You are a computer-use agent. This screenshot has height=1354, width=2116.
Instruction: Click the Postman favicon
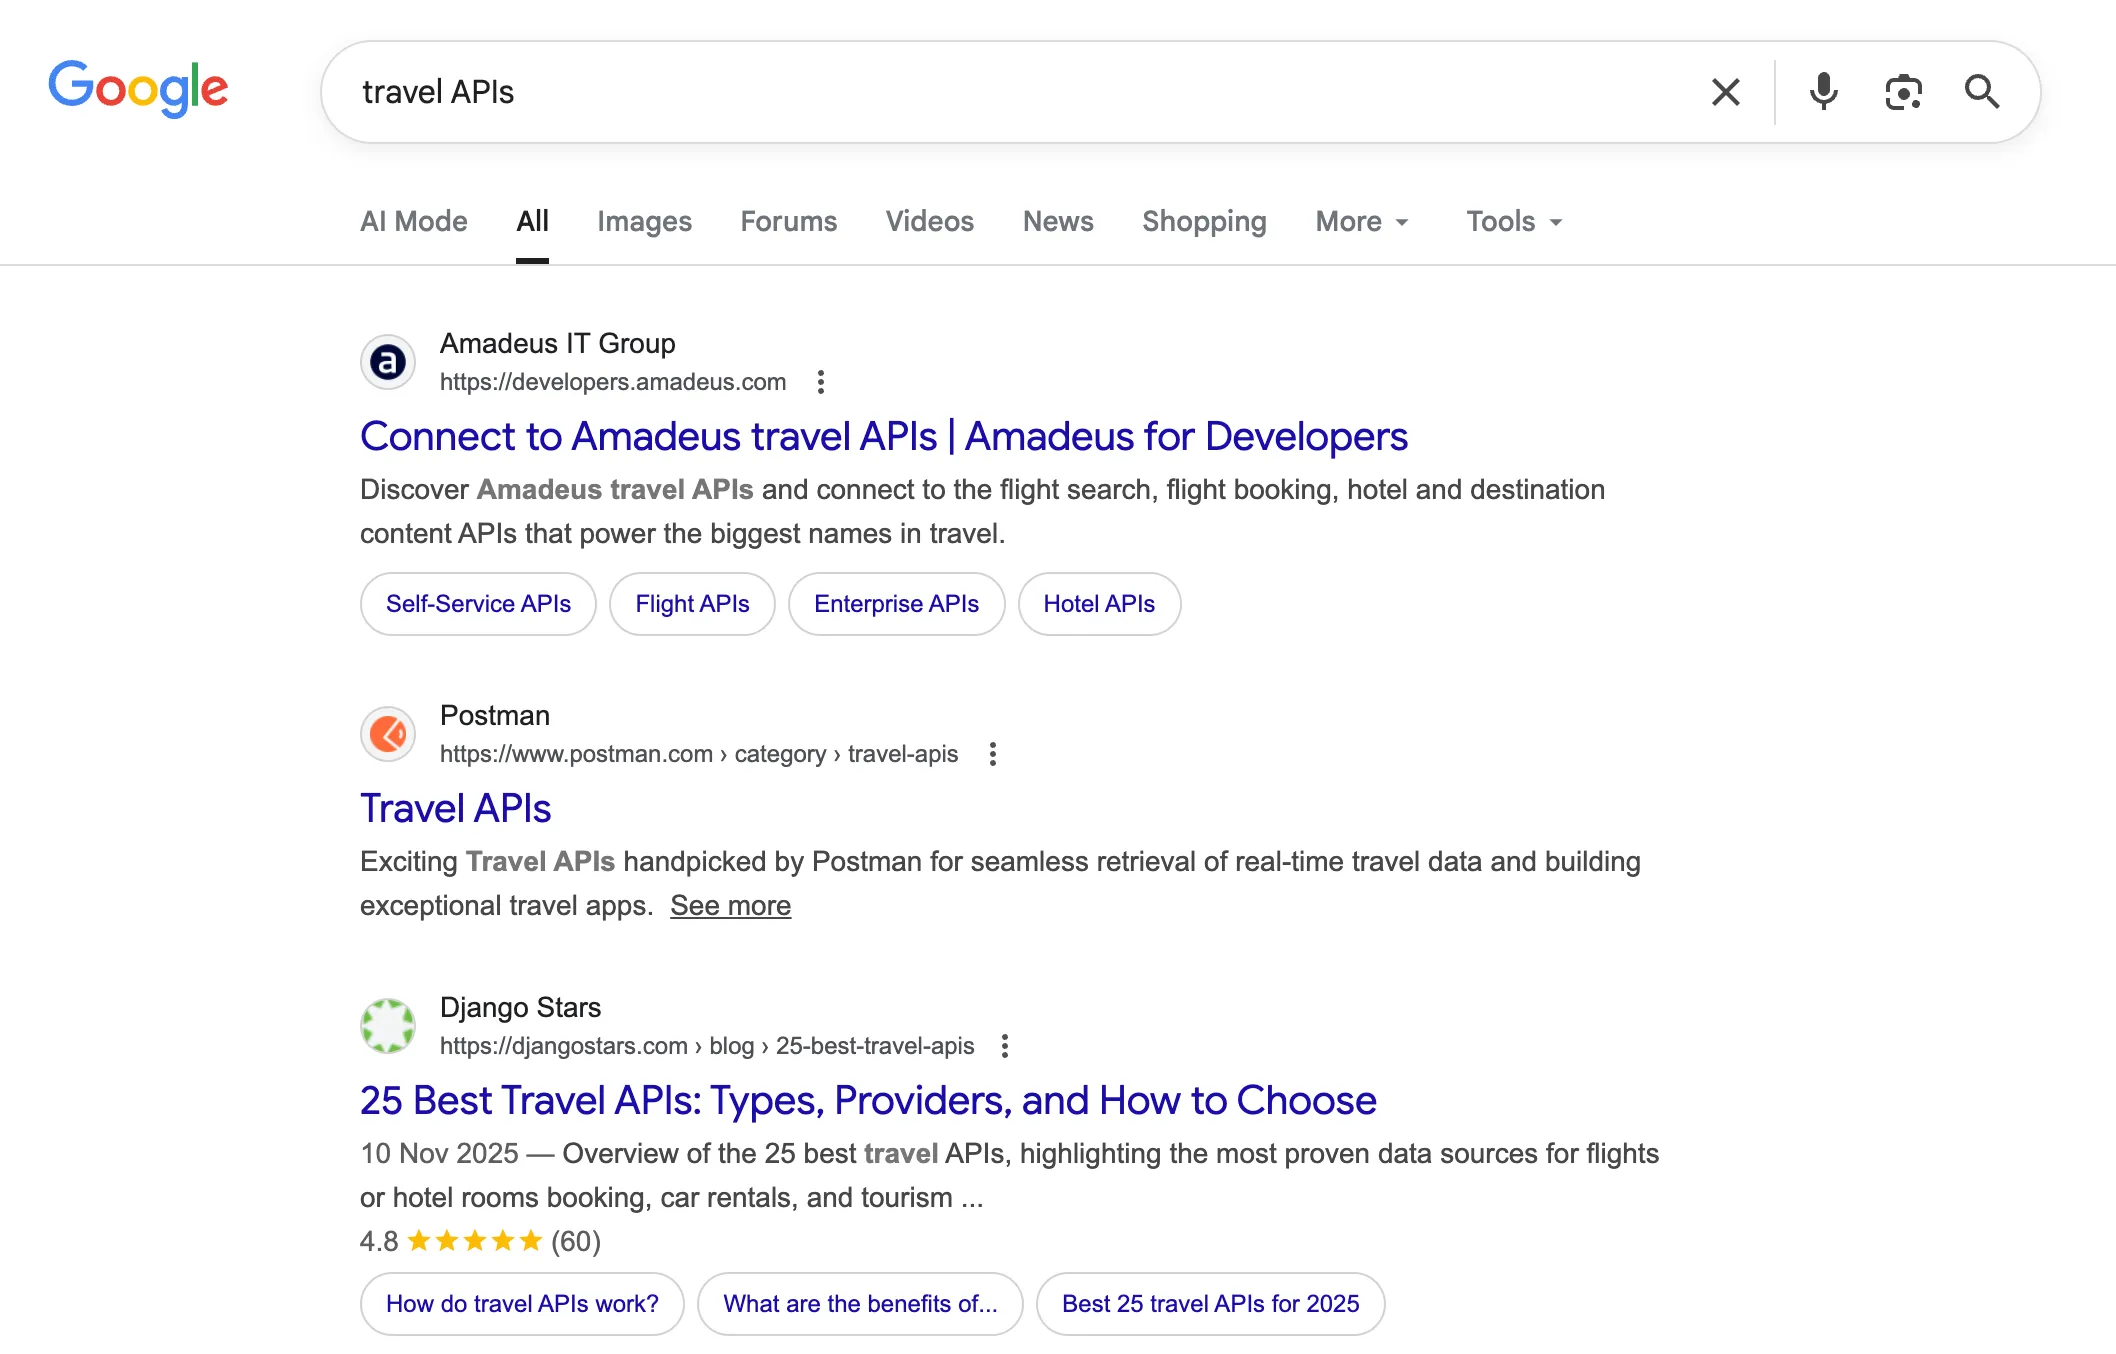click(387, 734)
